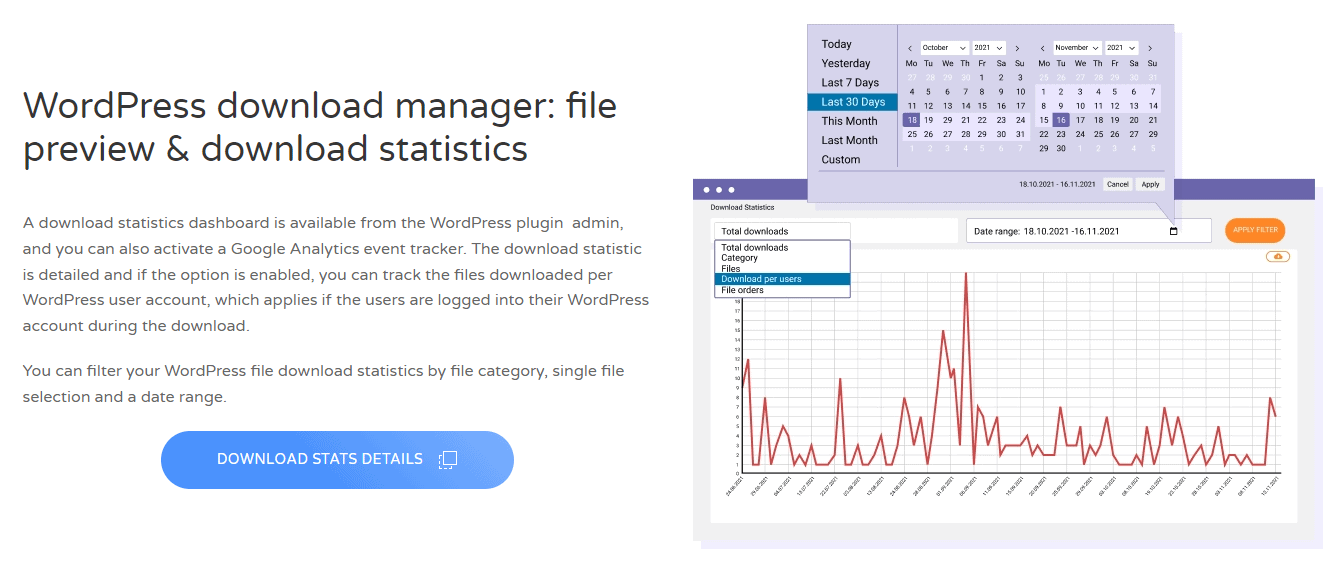Viewport: 1341px width, 580px height.
Task: Select November 12 in the calendar
Action: (1117, 106)
